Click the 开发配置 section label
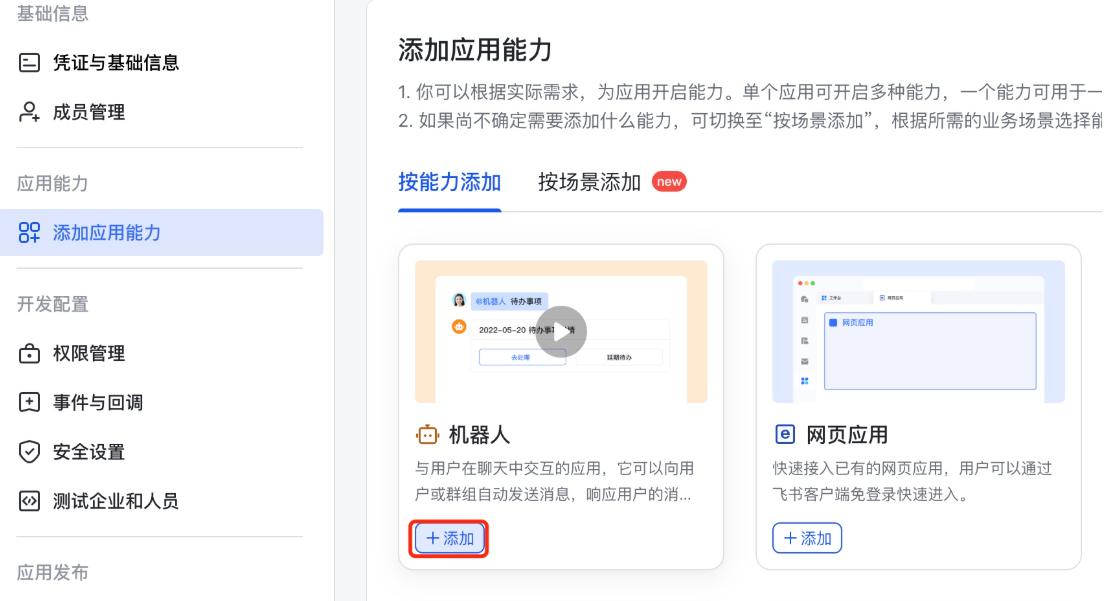This screenshot has width=1112, height=601. [52, 304]
